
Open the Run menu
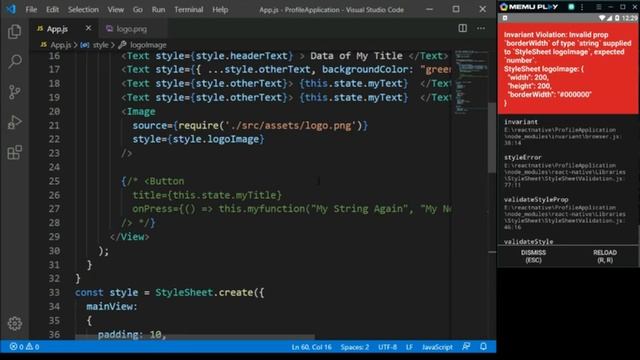pyautogui.click(x=158, y=9)
